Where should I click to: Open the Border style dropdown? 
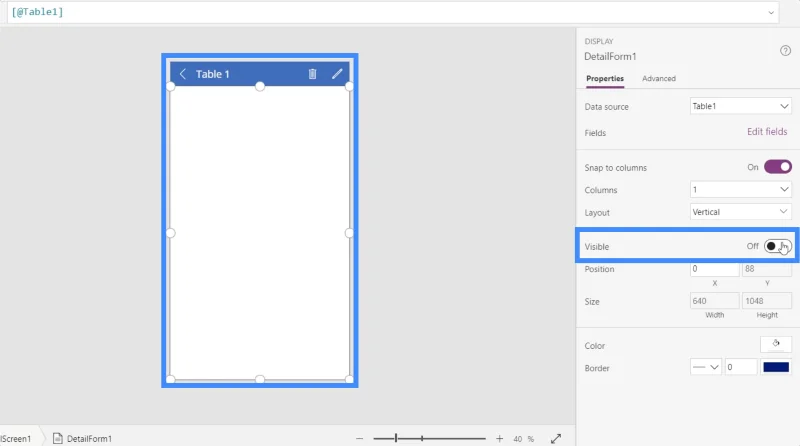[706, 367]
